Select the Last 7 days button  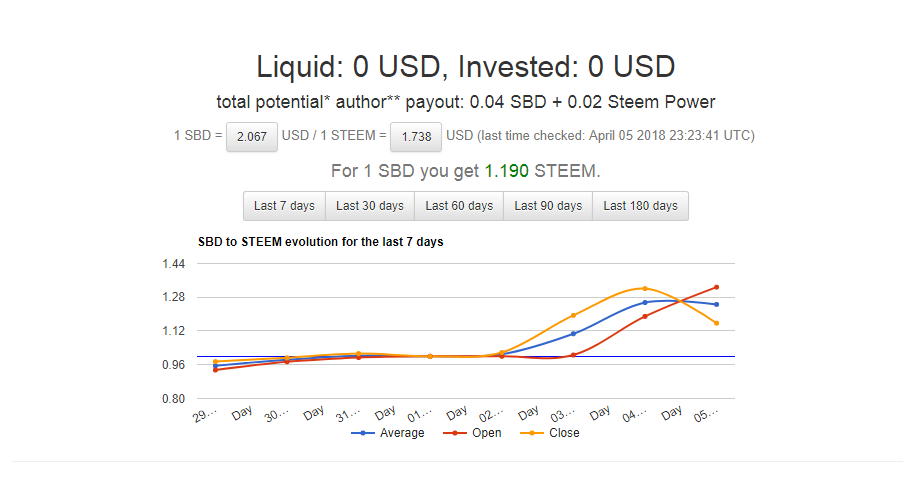(284, 206)
